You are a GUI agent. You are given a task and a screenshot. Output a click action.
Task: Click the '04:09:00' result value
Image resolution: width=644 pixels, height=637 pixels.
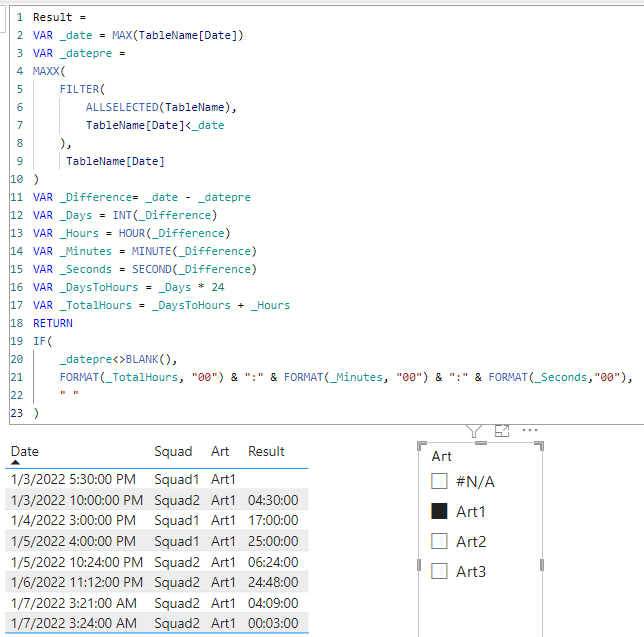273,603
